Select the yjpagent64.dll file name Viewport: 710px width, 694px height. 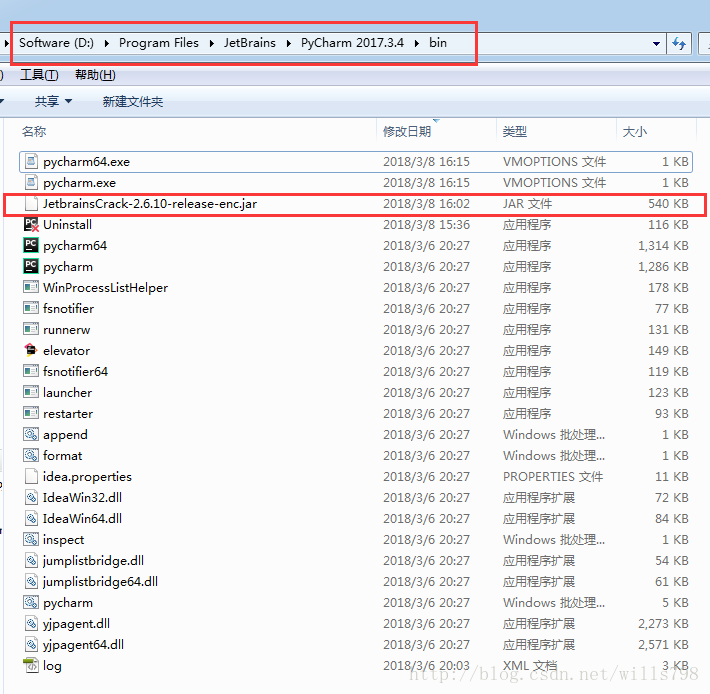[83, 645]
